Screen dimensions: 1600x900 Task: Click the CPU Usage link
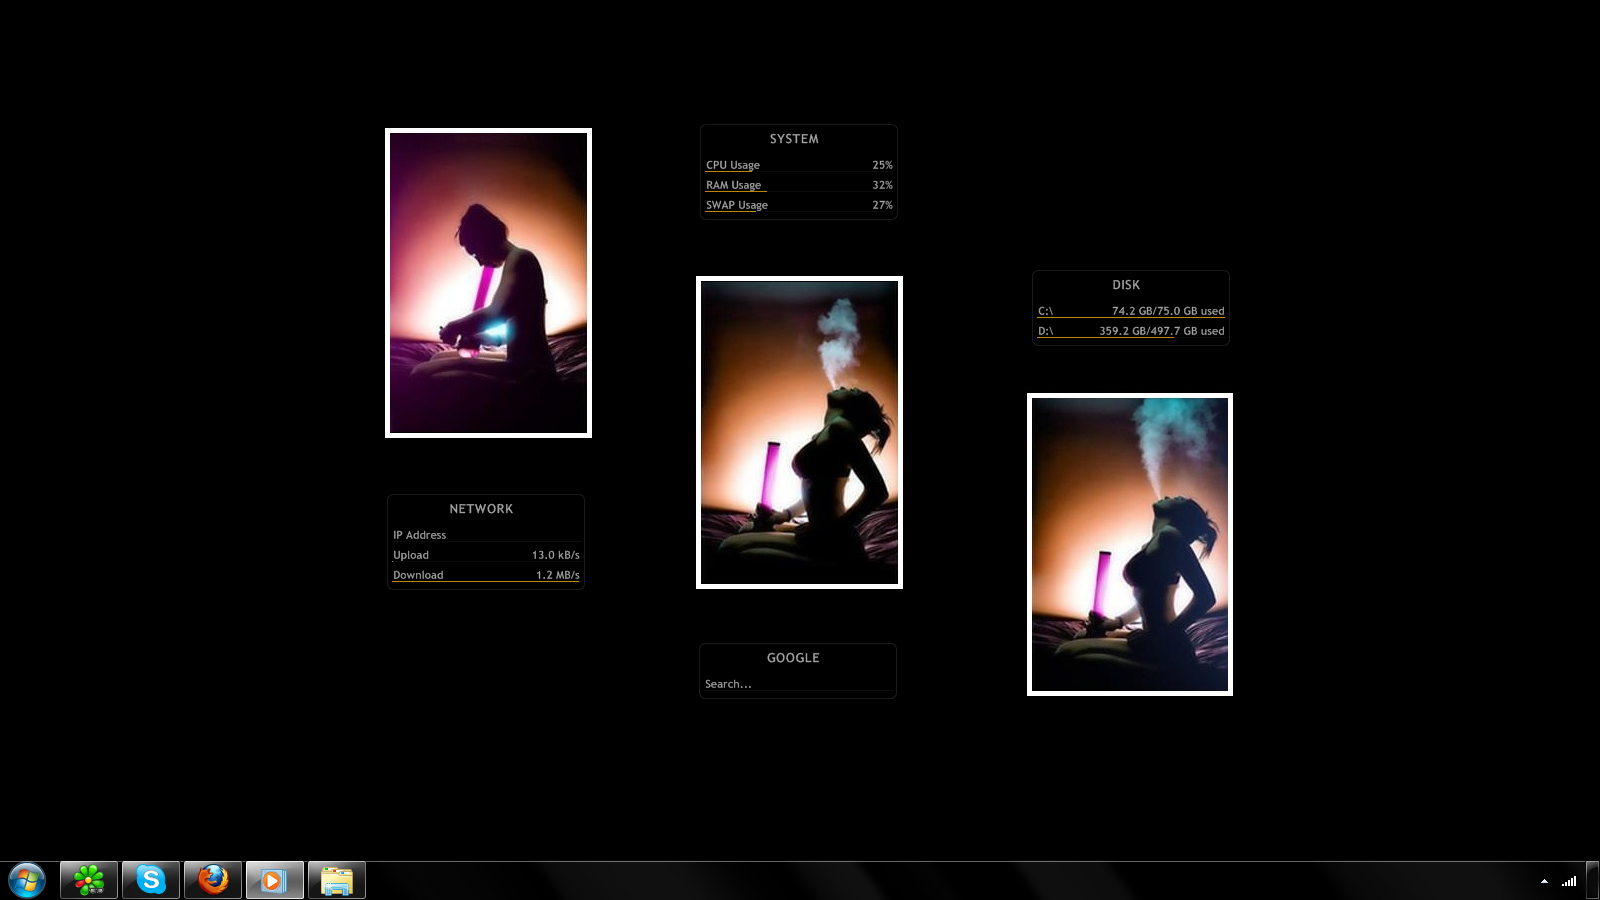[733, 165]
